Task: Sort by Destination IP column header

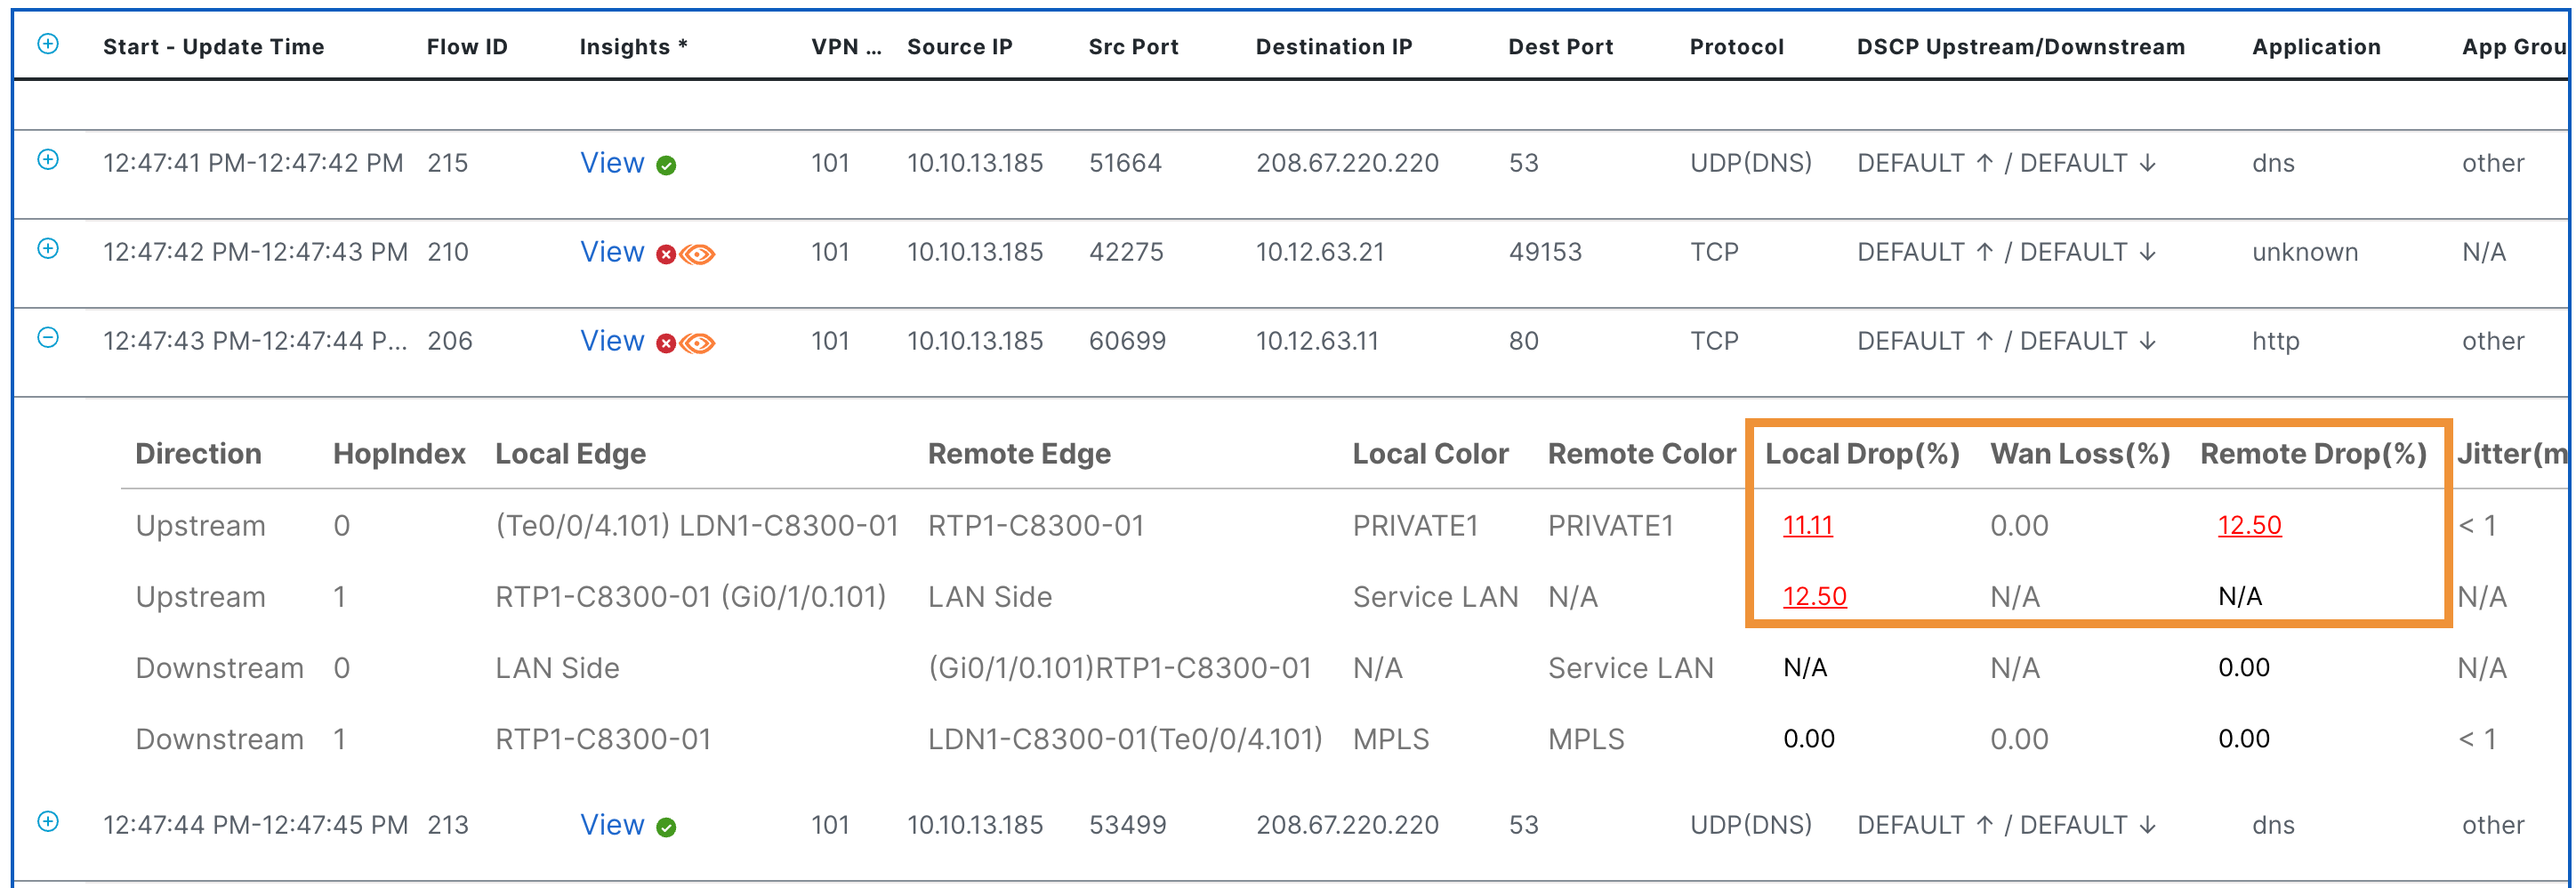Action: (x=1334, y=47)
